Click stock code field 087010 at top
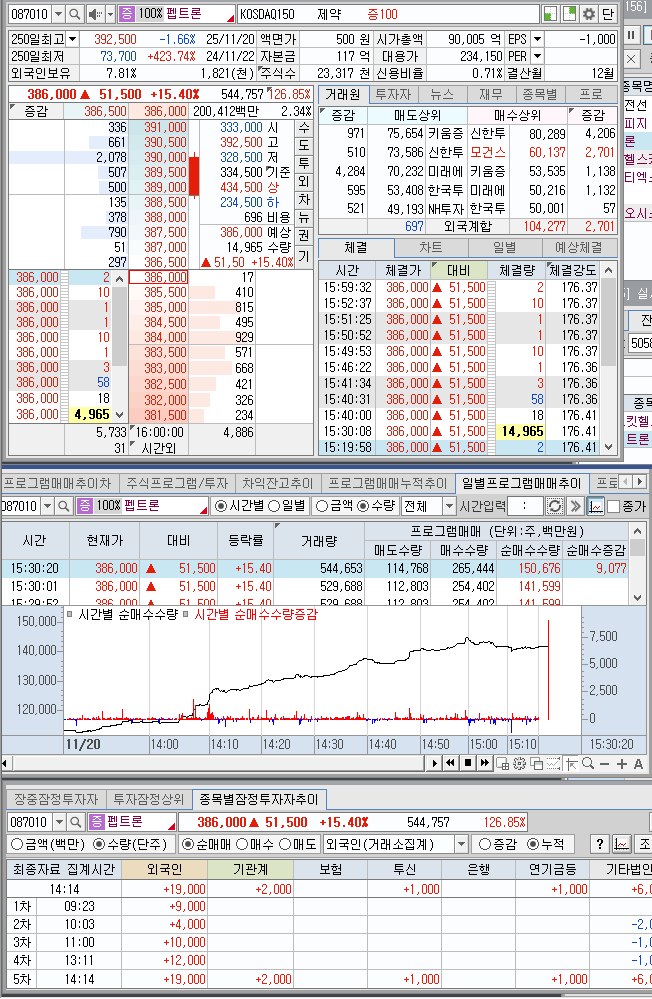This screenshot has width=652, height=999. [29, 13]
